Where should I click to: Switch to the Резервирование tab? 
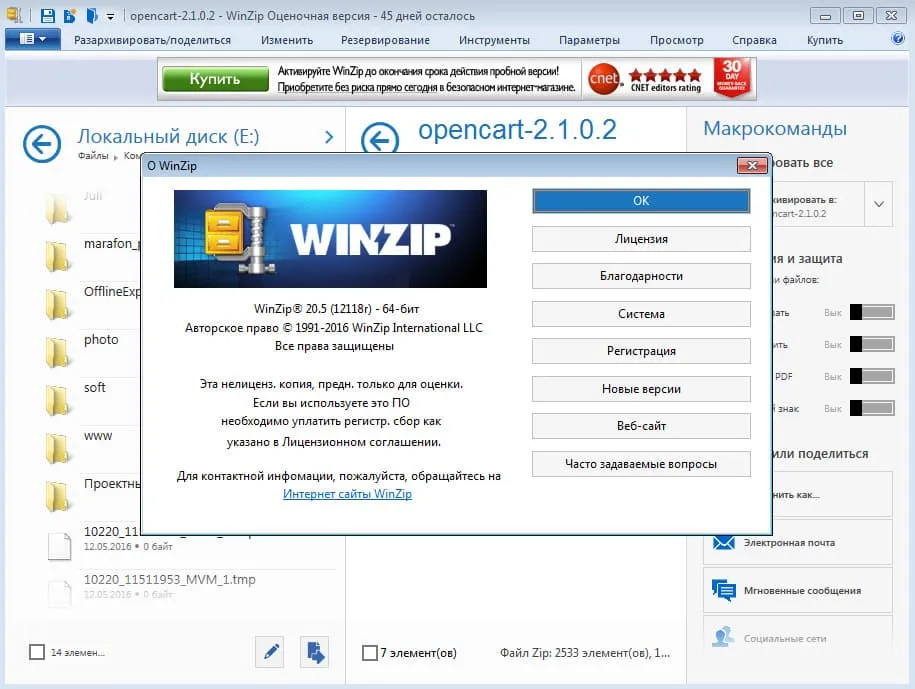click(385, 40)
